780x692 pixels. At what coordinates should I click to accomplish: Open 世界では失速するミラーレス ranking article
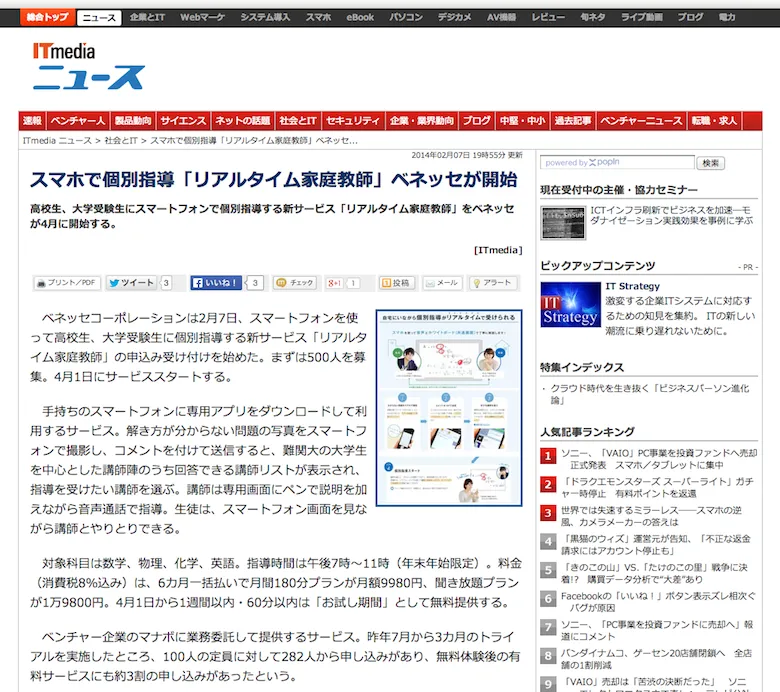(651, 516)
